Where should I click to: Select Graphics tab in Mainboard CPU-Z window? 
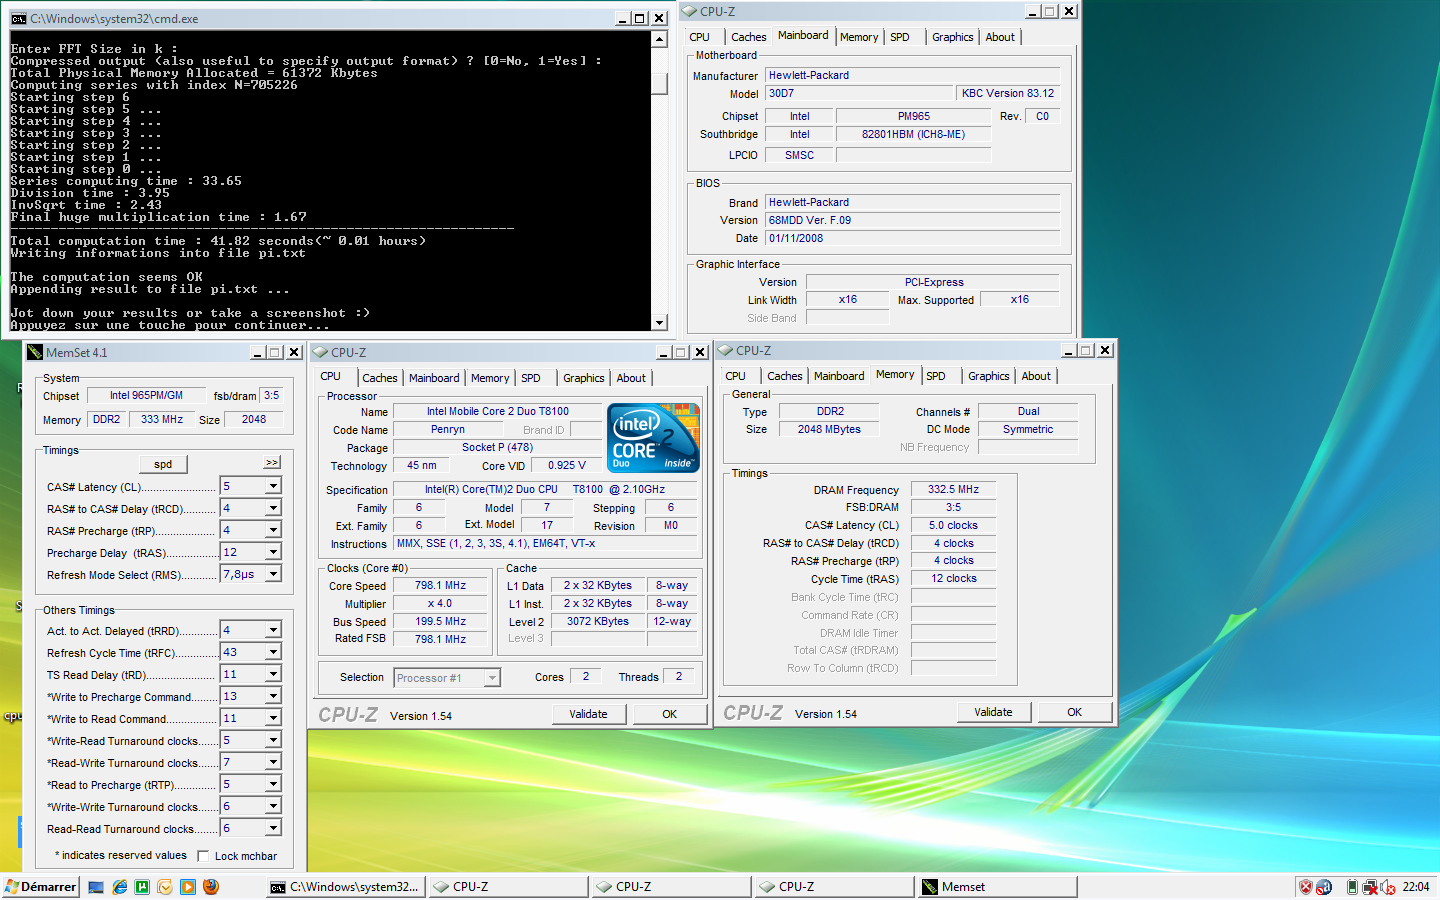[952, 37]
